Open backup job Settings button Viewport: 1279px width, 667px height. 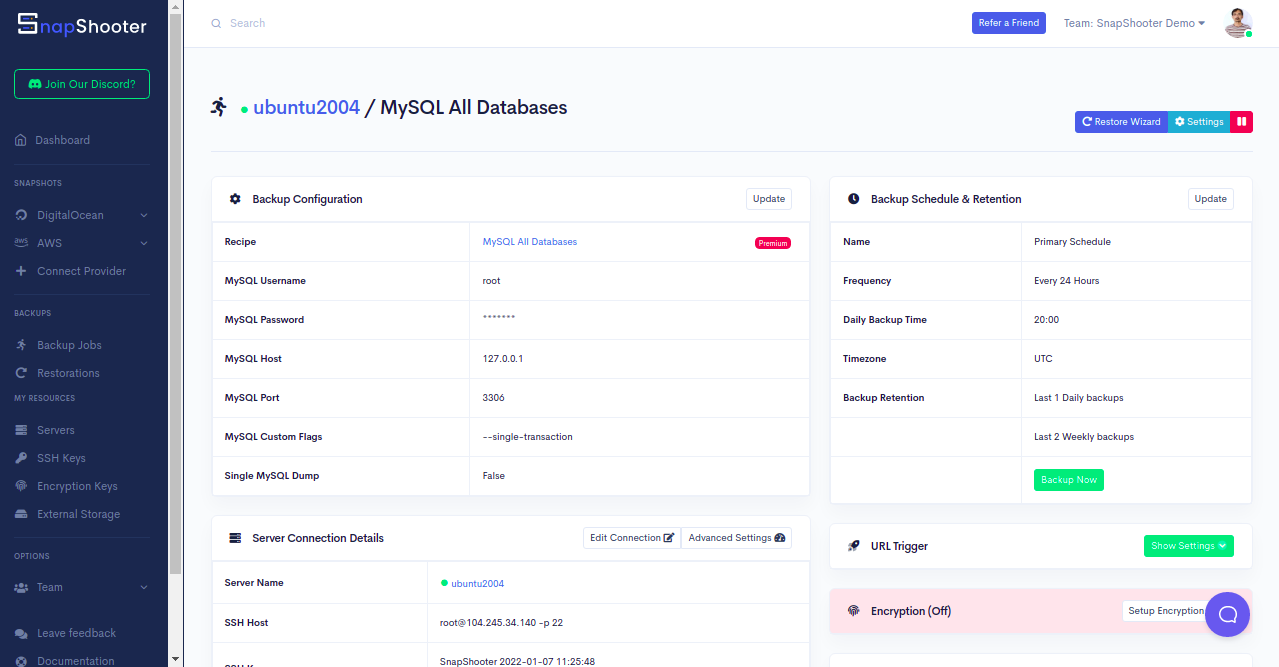pos(1198,122)
